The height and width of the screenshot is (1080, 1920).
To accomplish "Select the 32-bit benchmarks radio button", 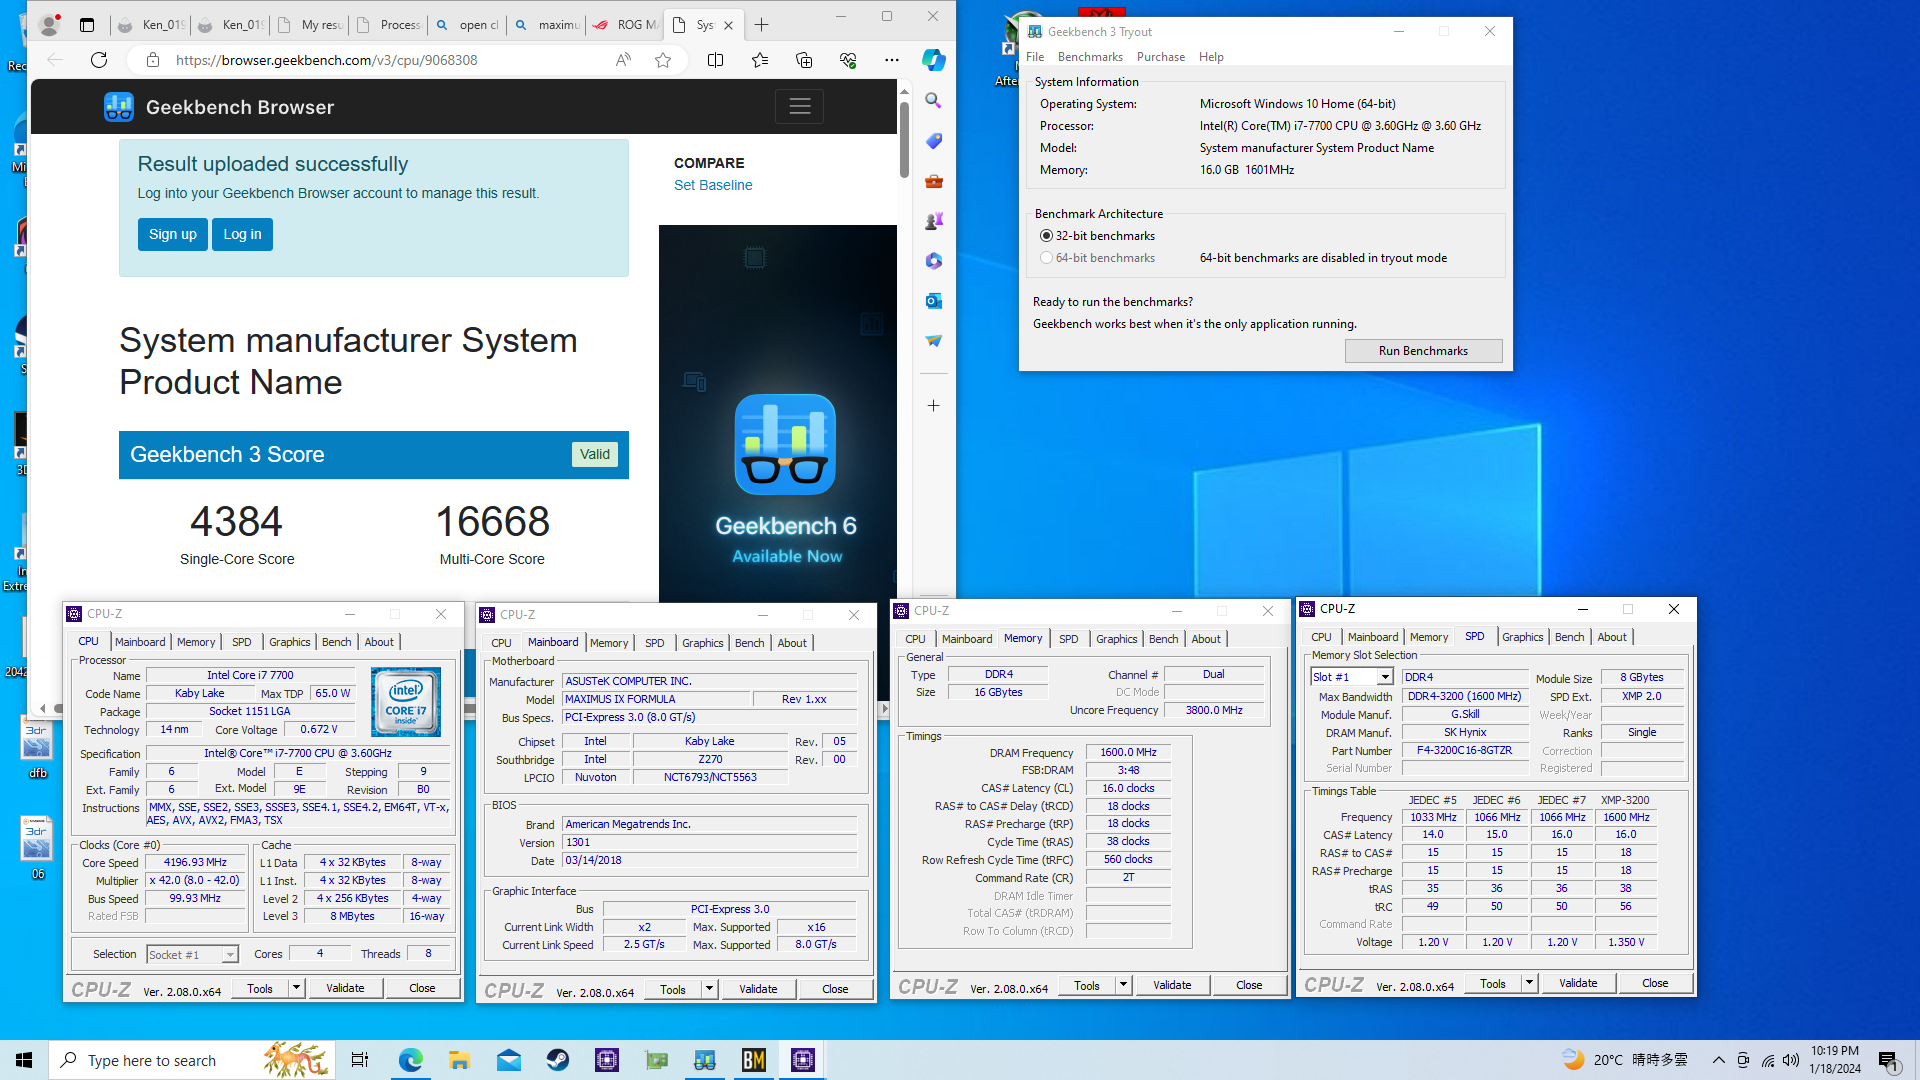I will [x=1046, y=236].
